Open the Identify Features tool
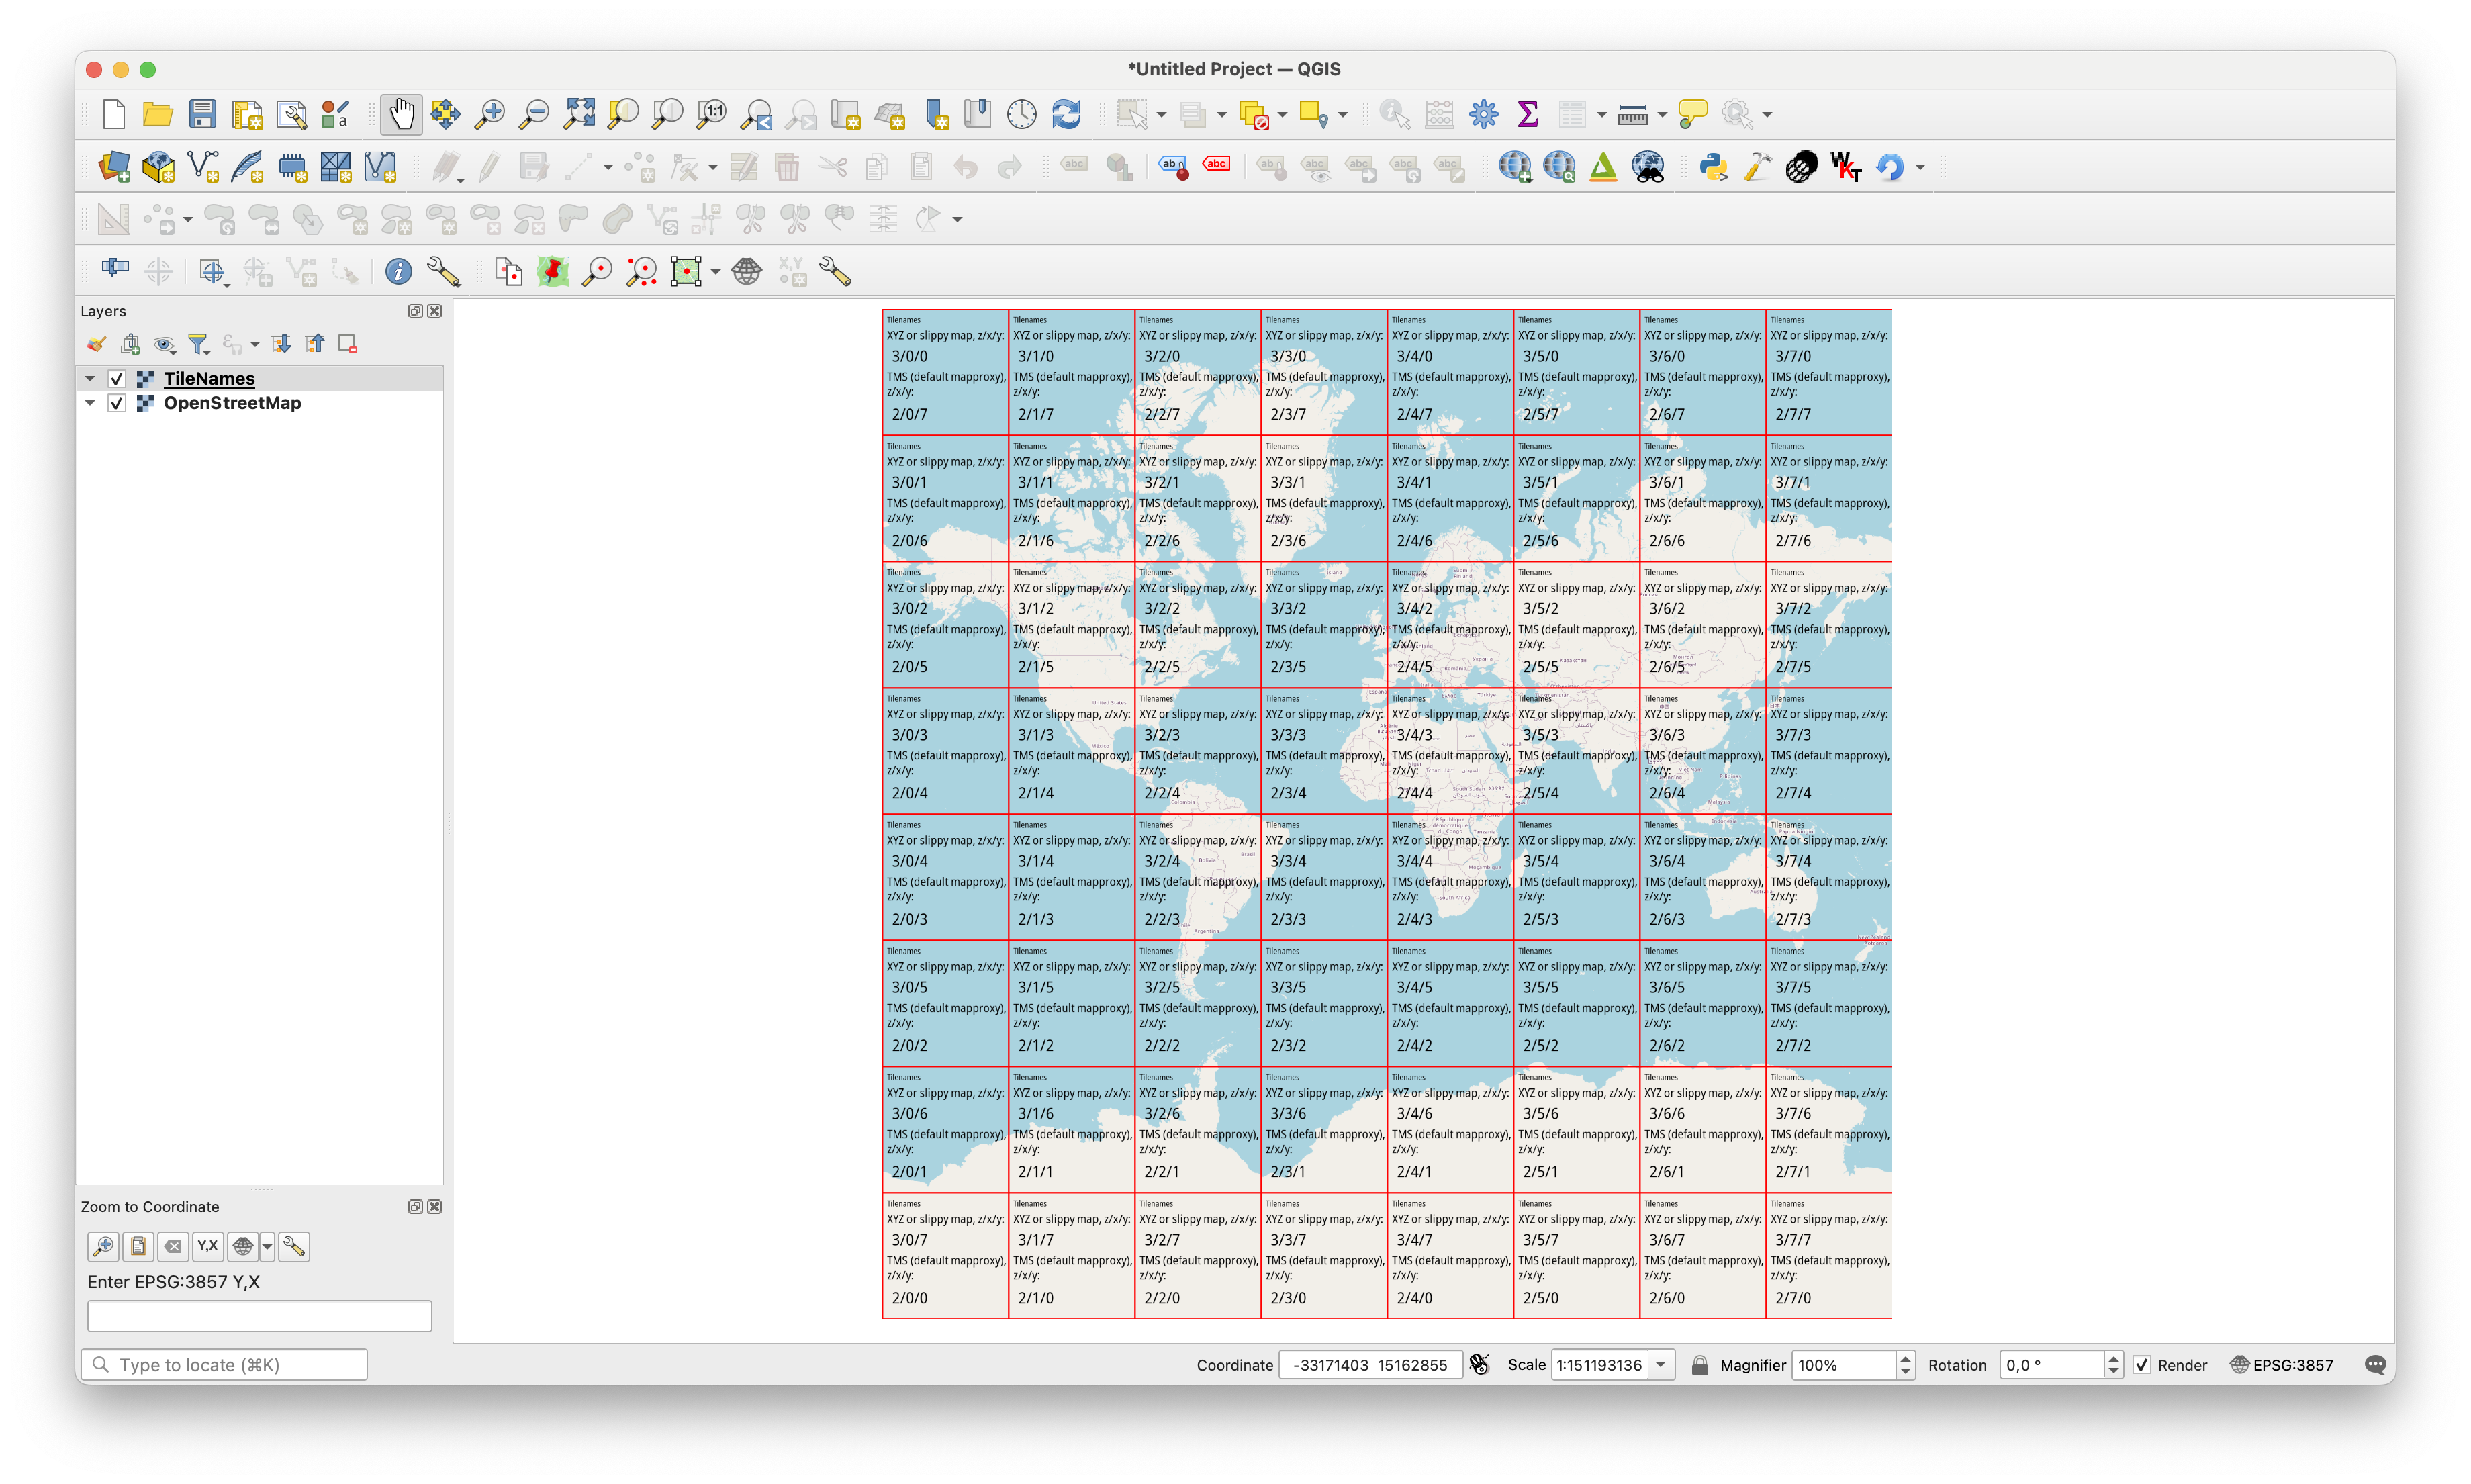2471x1484 pixels. click(1394, 114)
